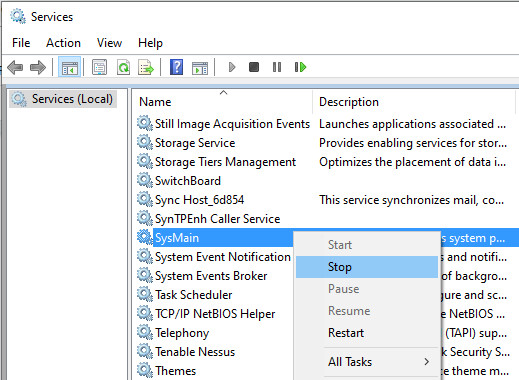Viewport: 519px width, 380px height.
Task: Click the Back arrow toolbar icon
Action: (x=15, y=68)
